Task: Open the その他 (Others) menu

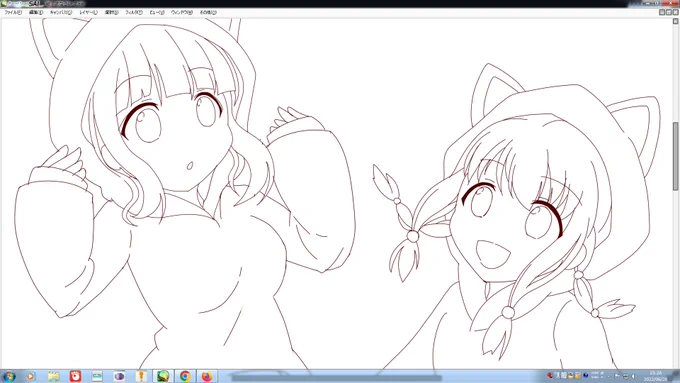Action: click(208, 13)
